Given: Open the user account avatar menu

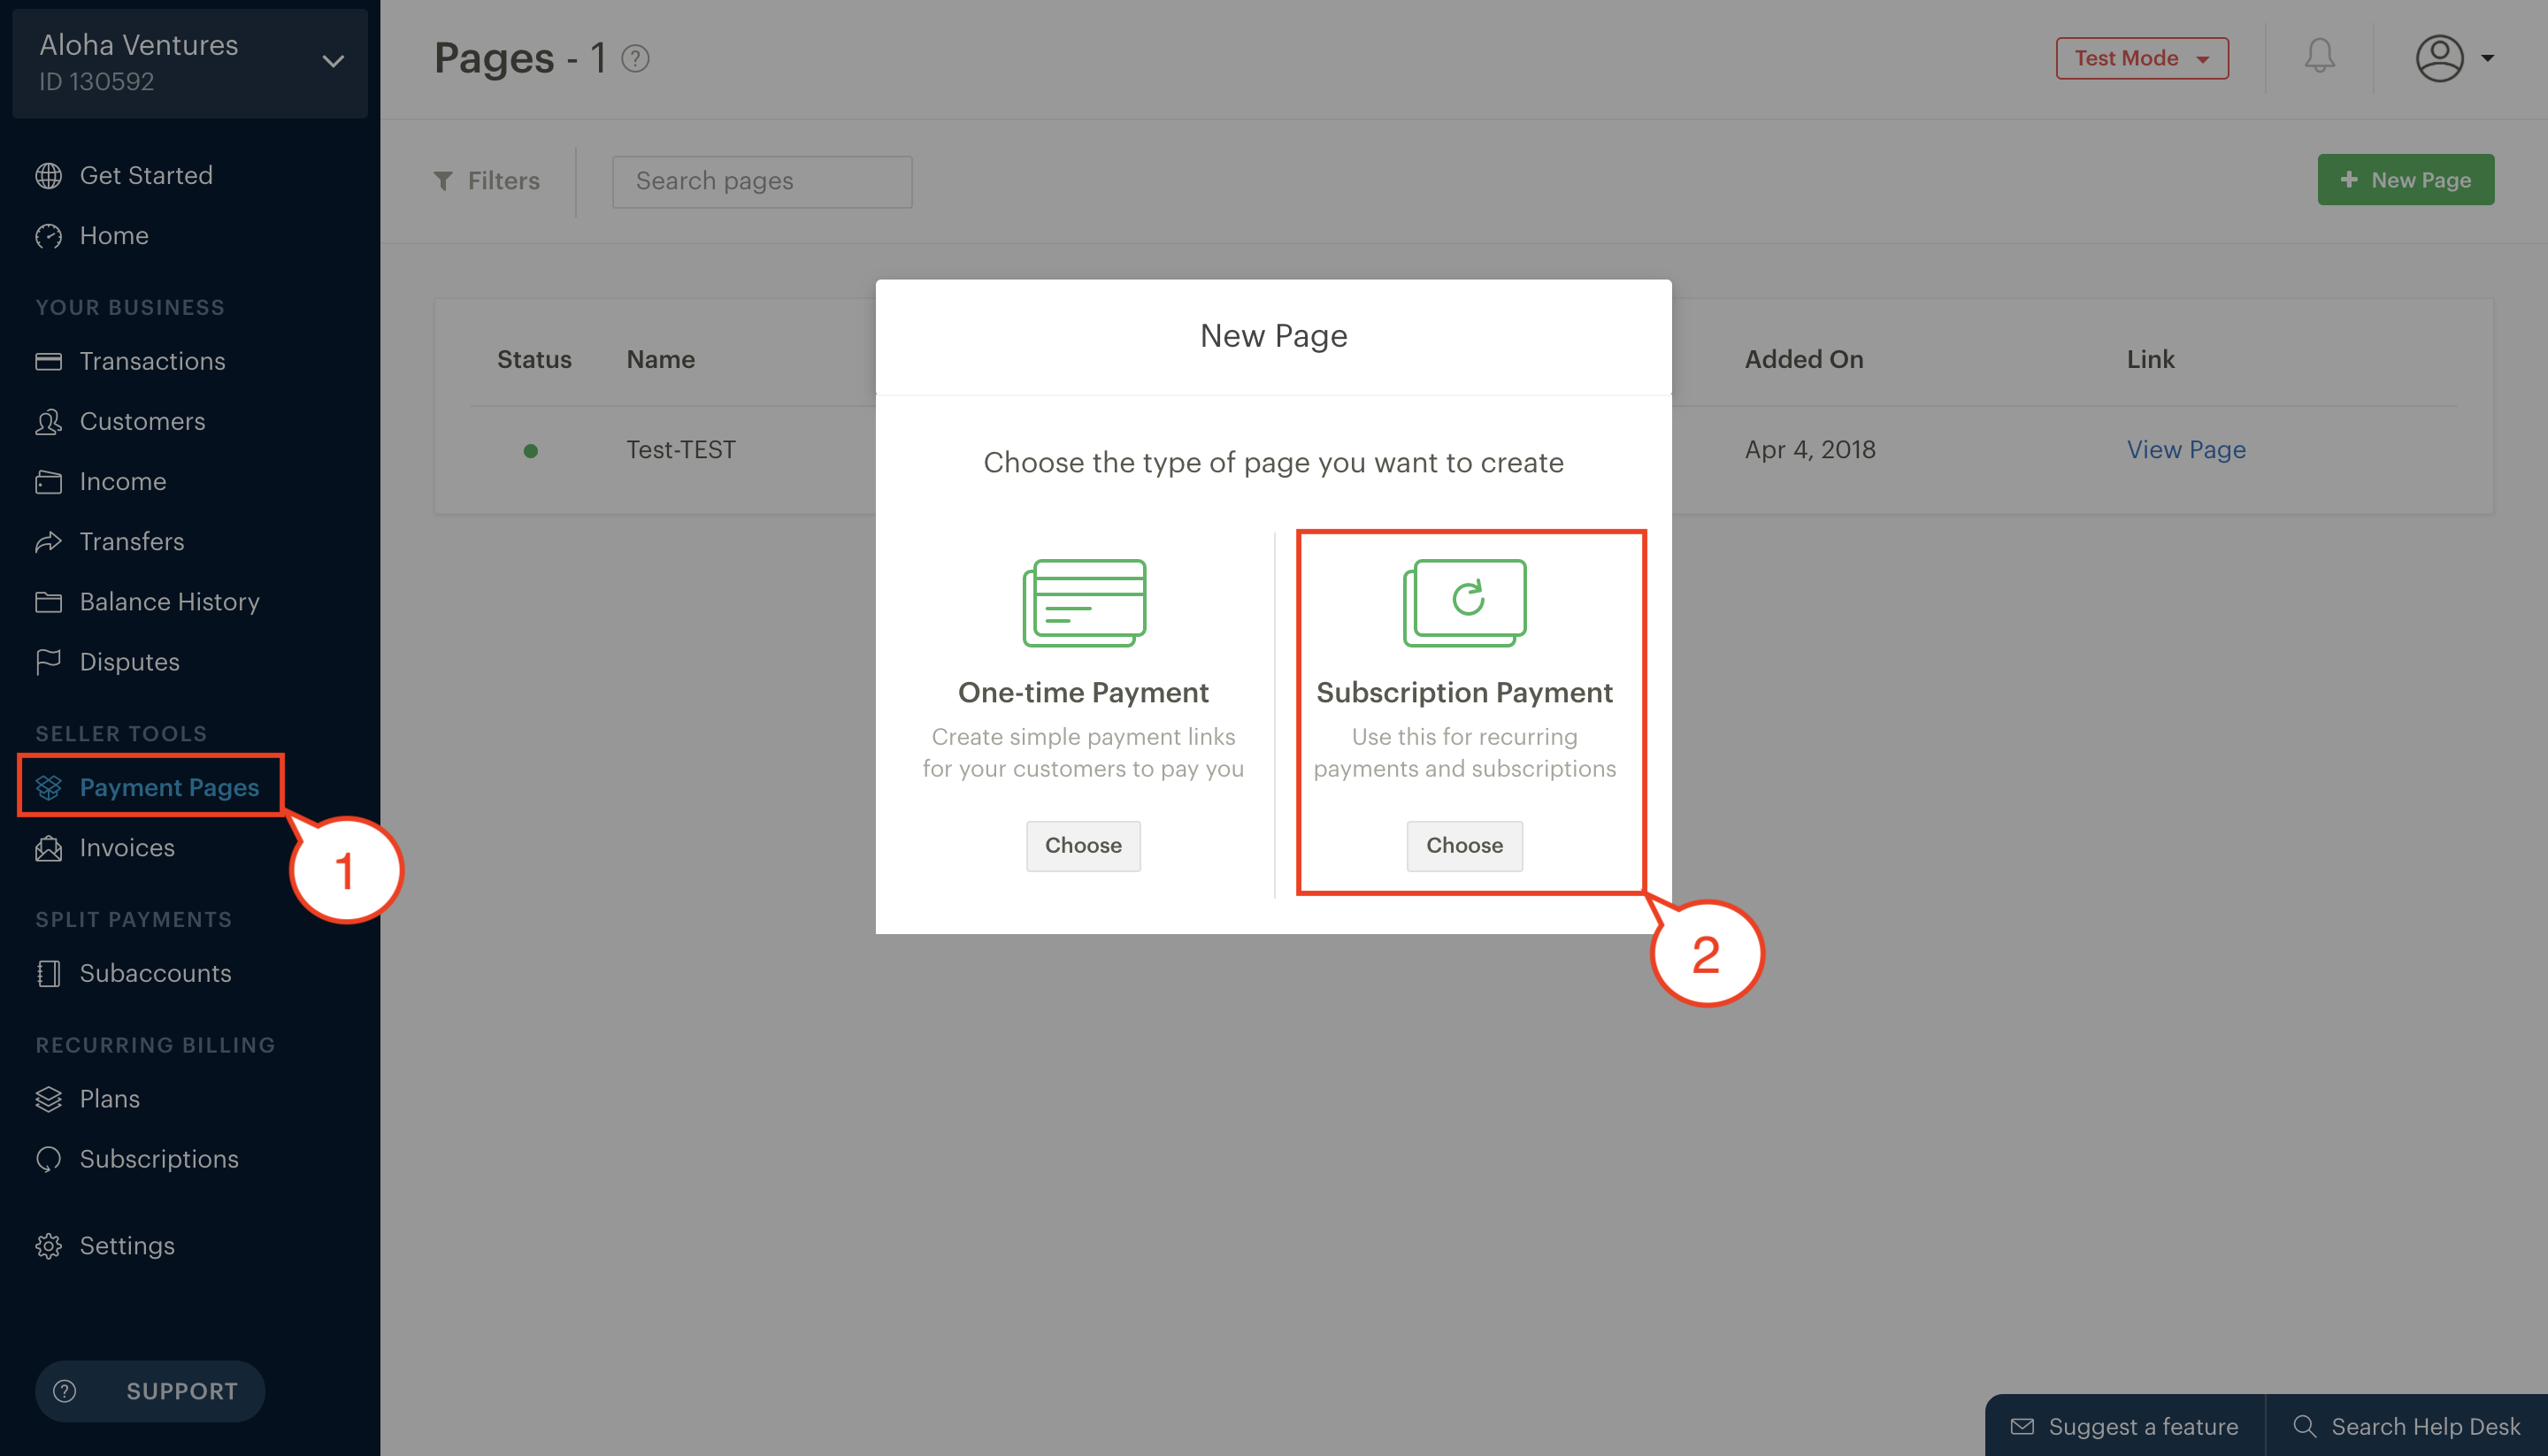Looking at the screenshot, I should 2454,58.
